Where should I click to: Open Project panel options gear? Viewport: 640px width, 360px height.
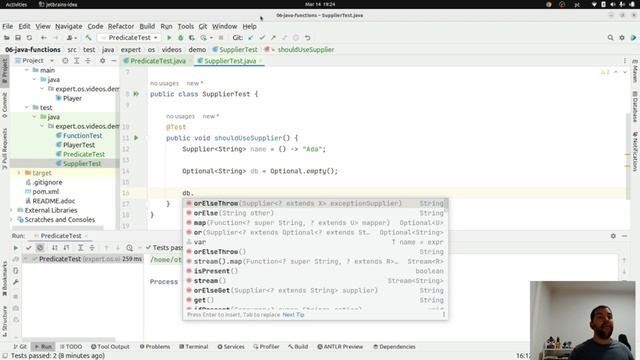coord(102,60)
